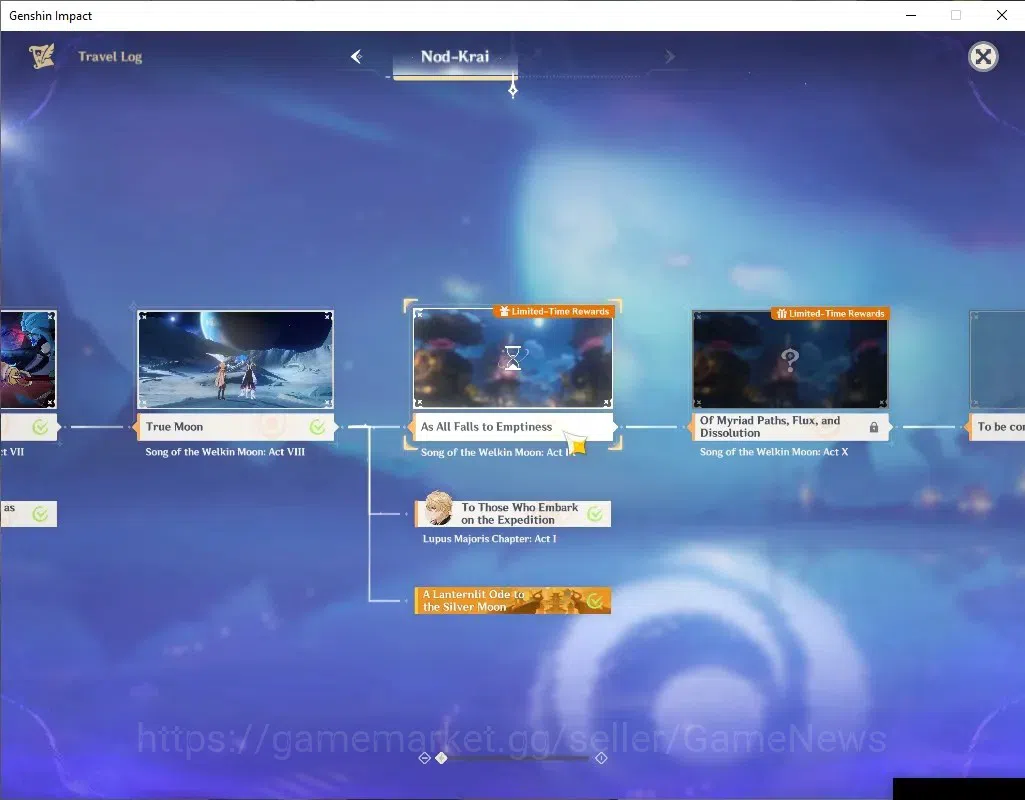This screenshot has width=1025, height=800.
Task: Click the Song of the Welkin Moon: Act VIII subtitle
Action: (x=225, y=452)
